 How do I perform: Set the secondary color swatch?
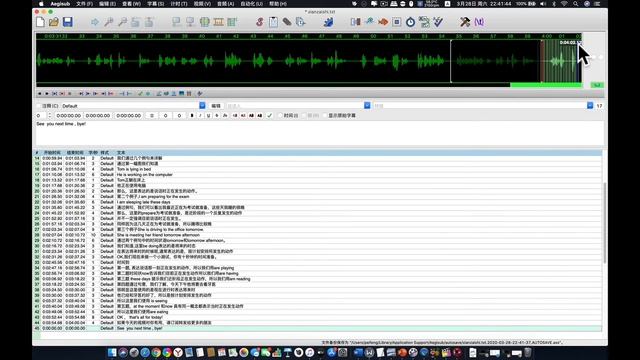pyautogui.click(x=243, y=116)
